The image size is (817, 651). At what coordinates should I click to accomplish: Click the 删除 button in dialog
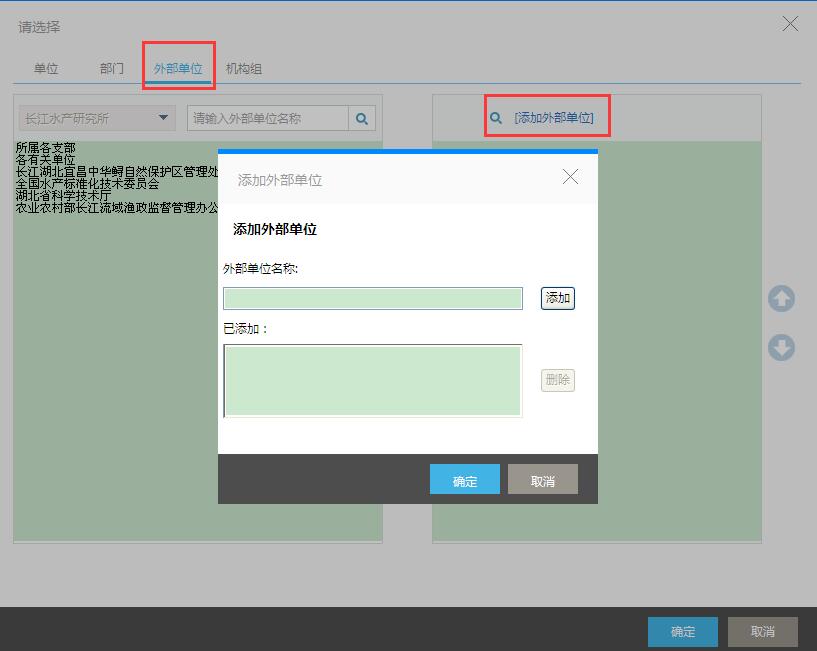558,380
